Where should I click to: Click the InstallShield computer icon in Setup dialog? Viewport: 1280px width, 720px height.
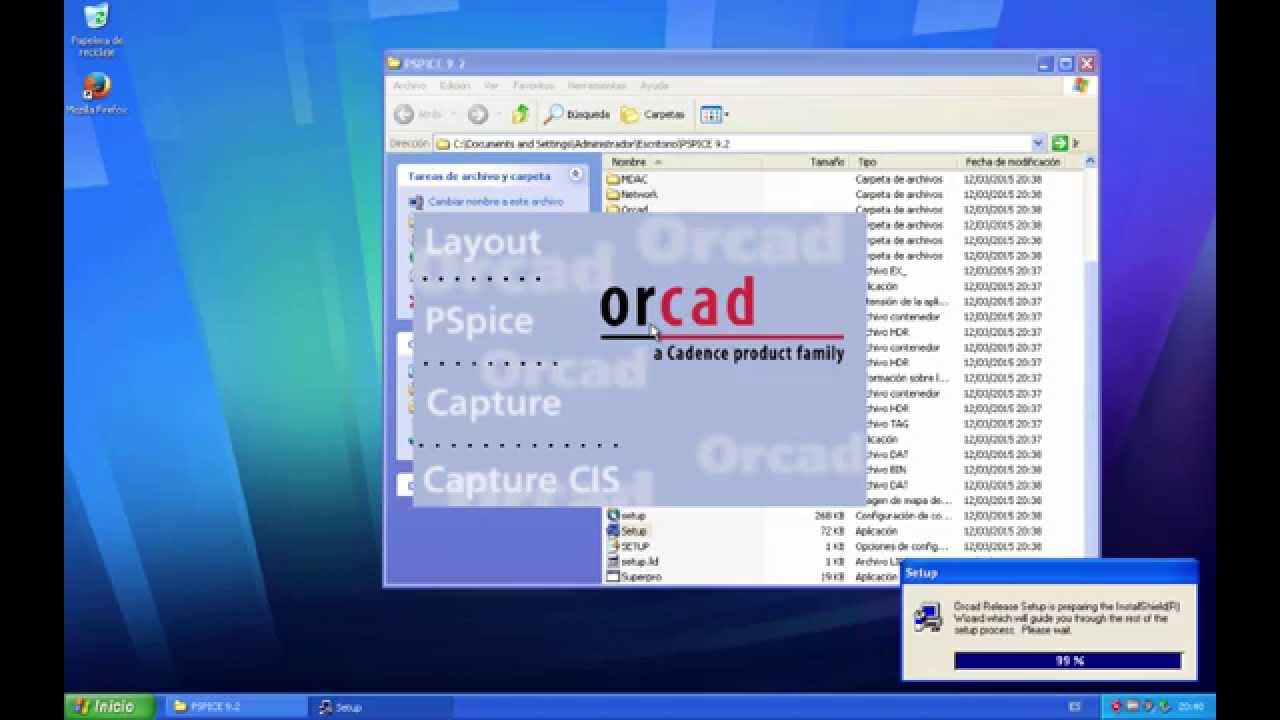pyautogui.click(x=928, y=617)
